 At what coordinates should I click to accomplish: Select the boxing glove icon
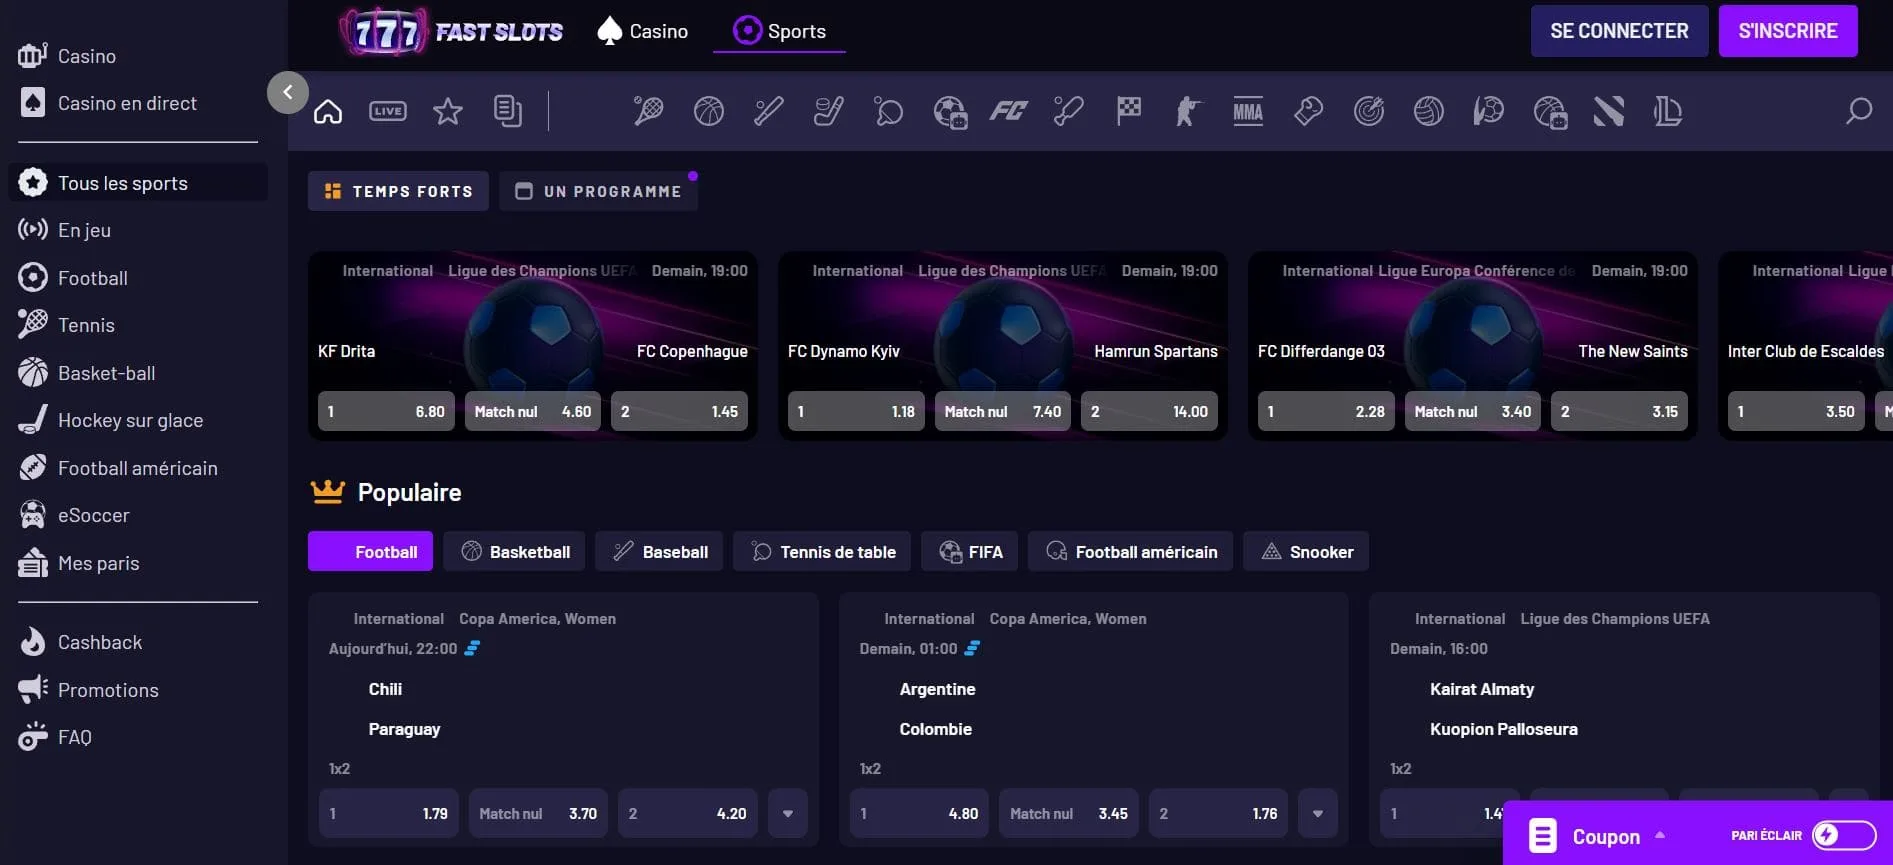(1308, 111)
